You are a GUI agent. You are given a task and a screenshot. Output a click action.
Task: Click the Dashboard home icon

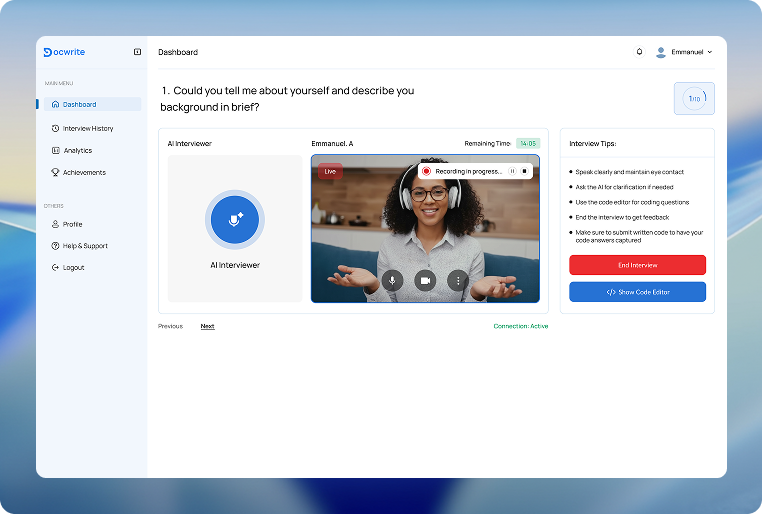coord(55,104)
